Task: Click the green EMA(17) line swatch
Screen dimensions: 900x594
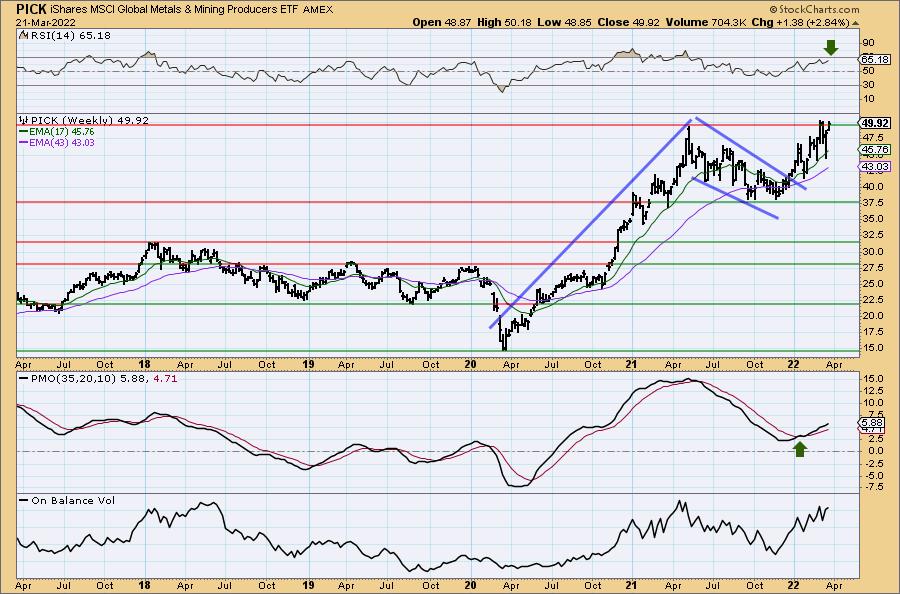Action: click(24, 131)
